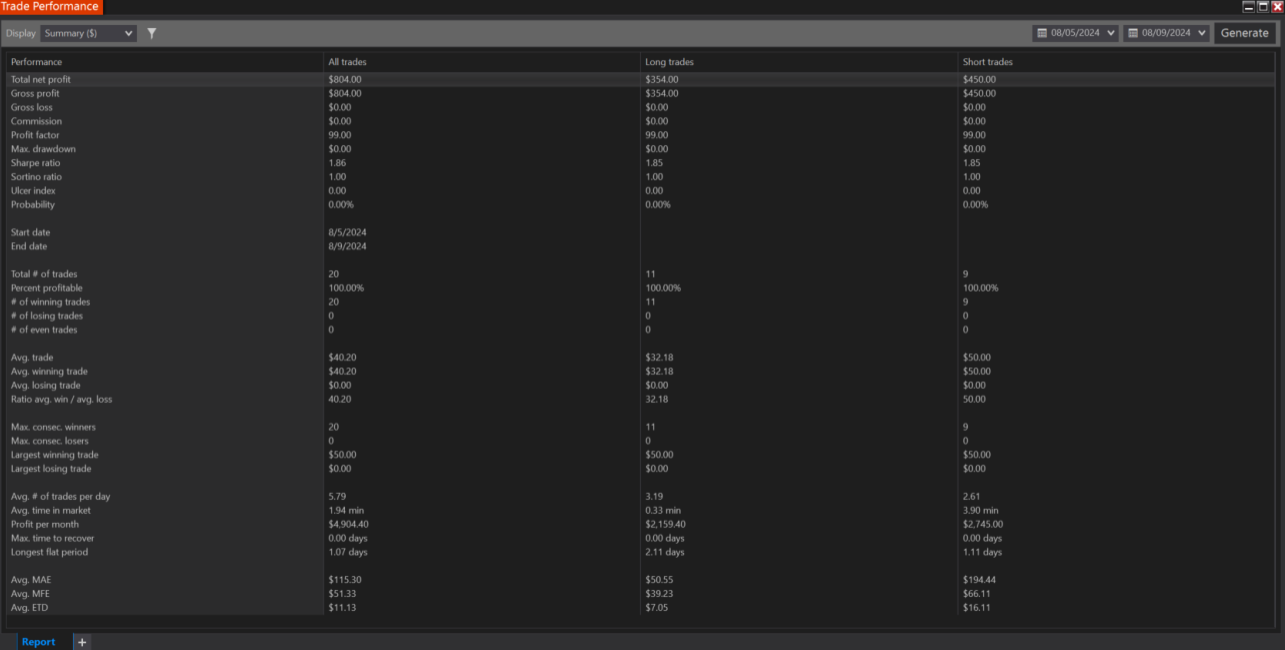Click the calendar icon beside 08/05/2024

(x=1042, y=33)
